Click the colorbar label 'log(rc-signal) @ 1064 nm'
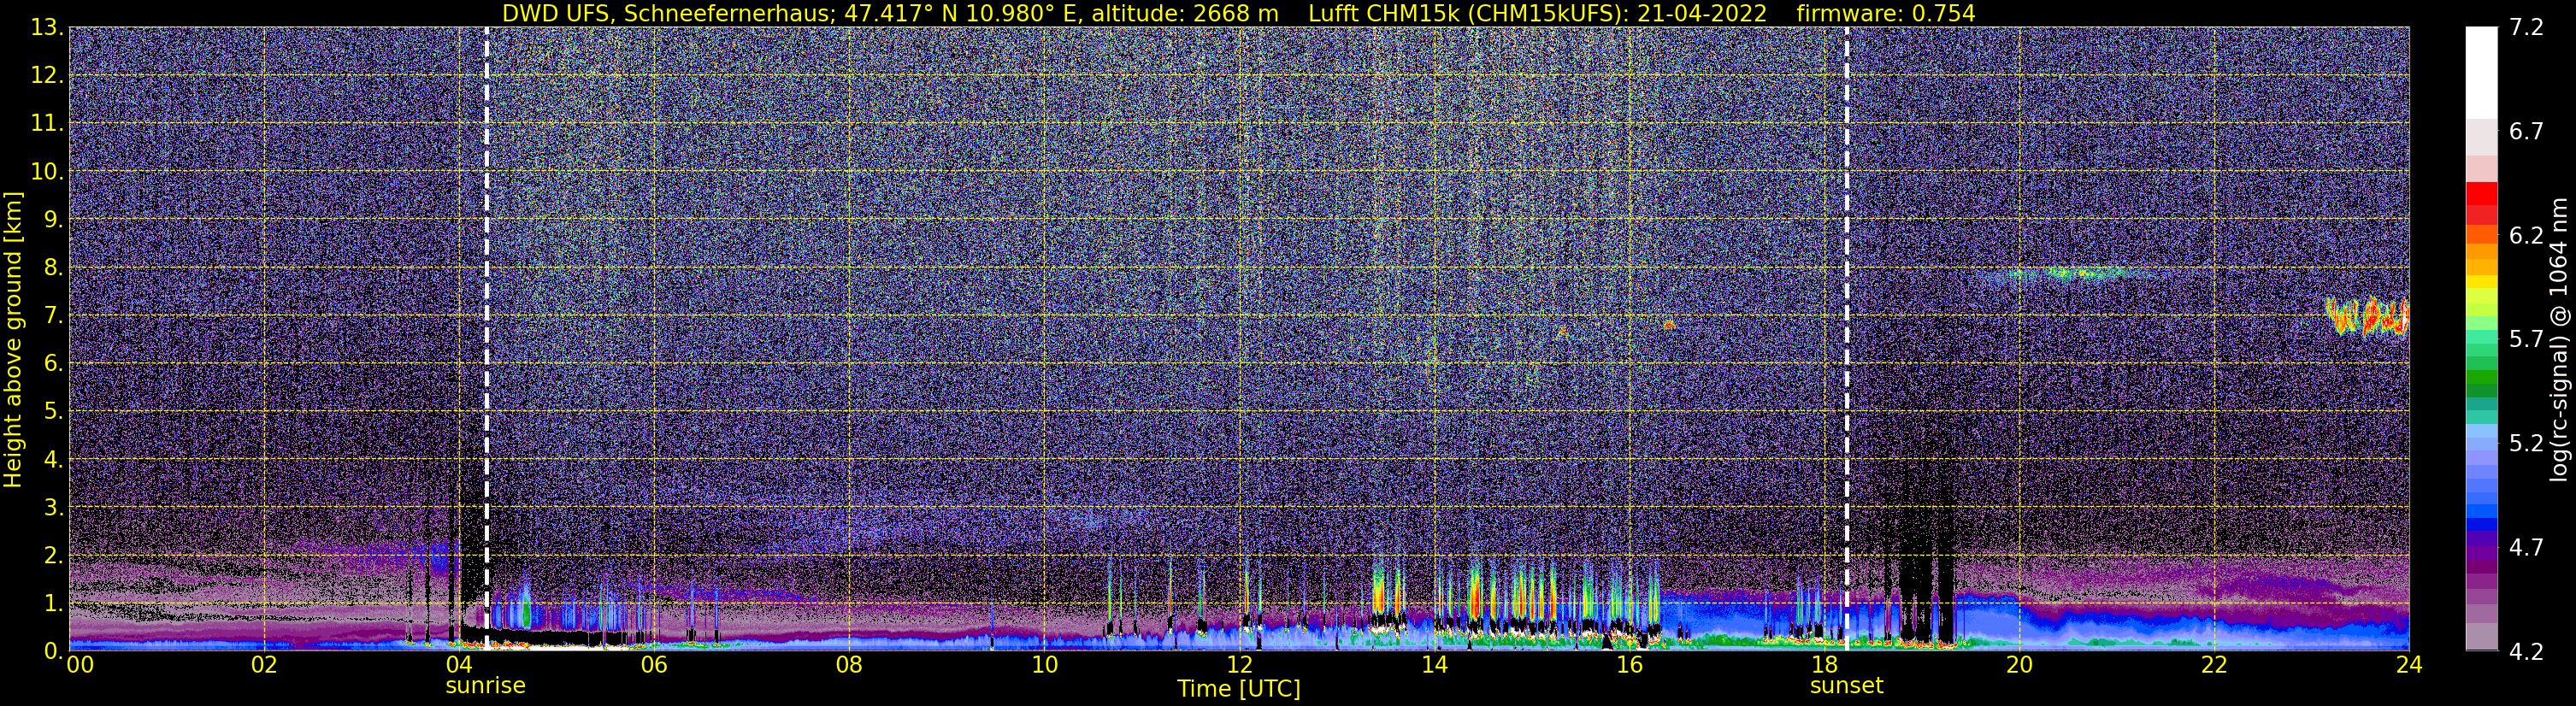The width and height of the screenshot is (2576, 706). tap(2559, 339)
